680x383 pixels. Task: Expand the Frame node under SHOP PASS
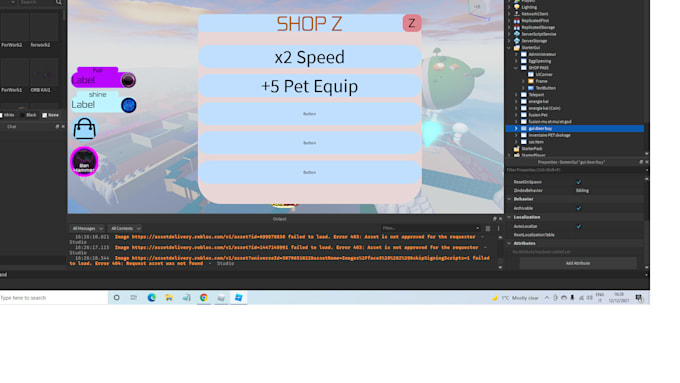tap(523, 81)
